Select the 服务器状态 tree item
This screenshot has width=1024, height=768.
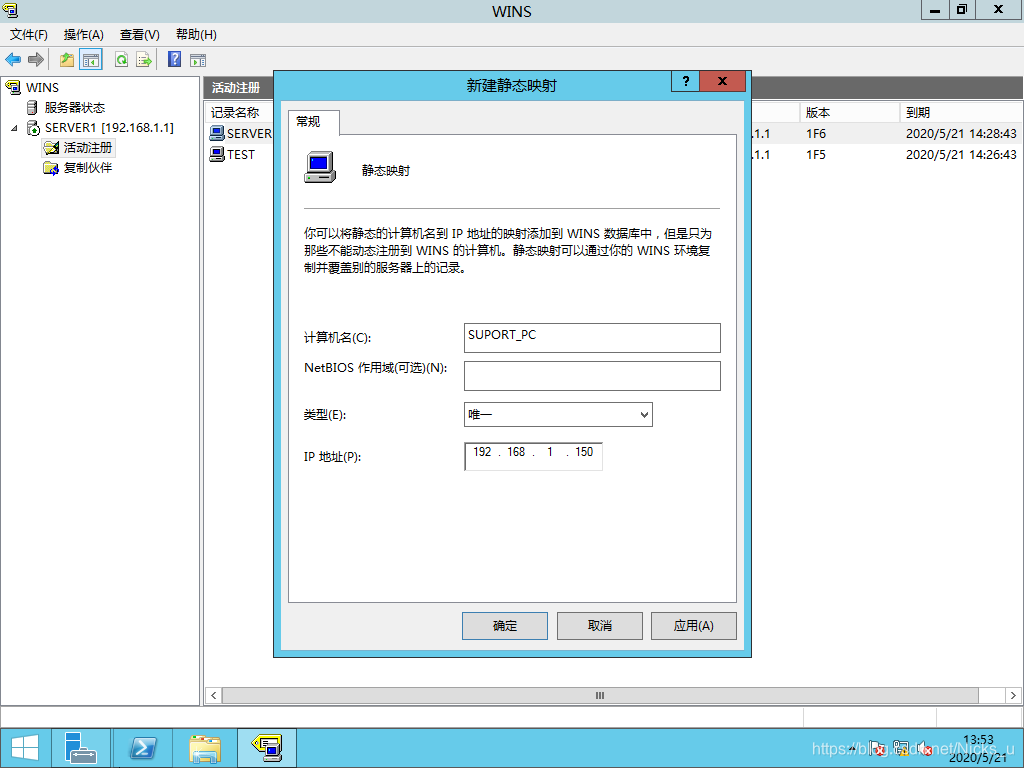point(74,107)
